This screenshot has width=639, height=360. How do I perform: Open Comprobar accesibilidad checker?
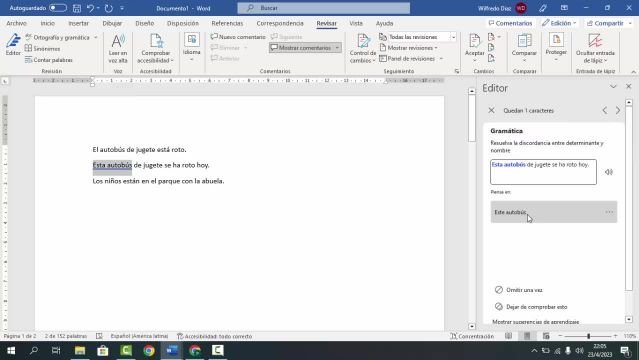[156, 48]
